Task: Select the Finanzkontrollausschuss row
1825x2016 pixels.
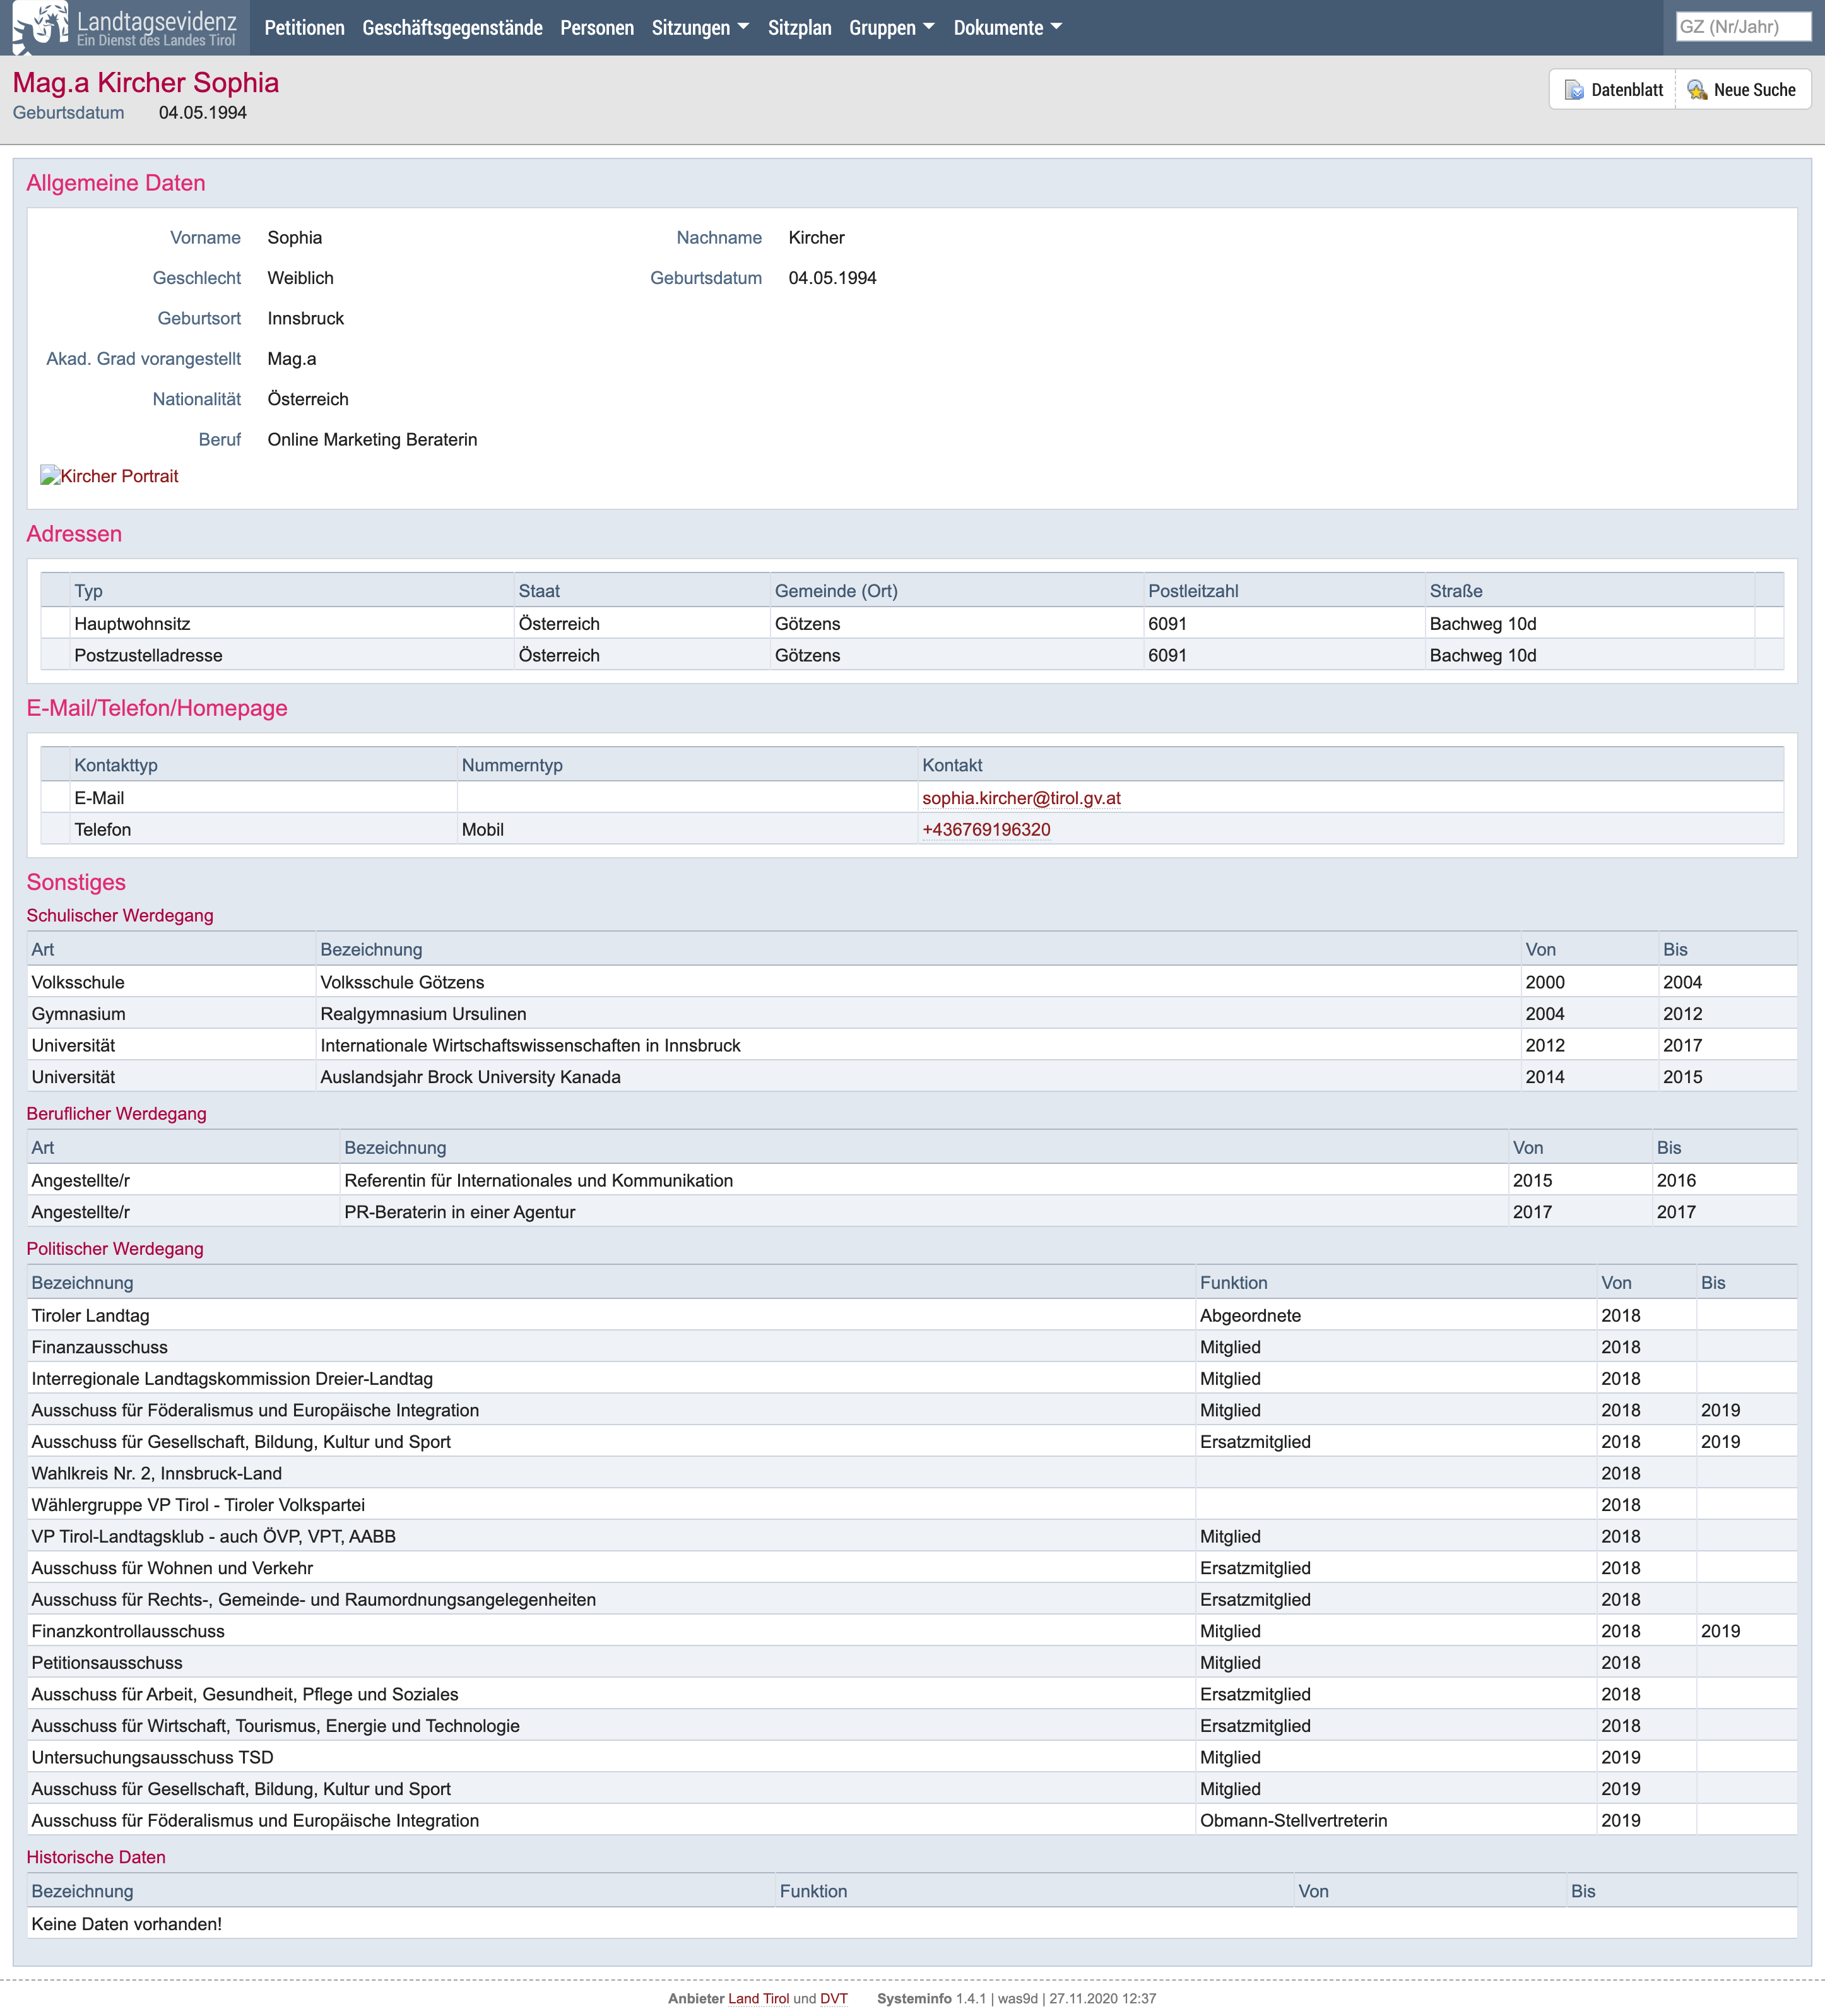Action: coord(912,1631)
